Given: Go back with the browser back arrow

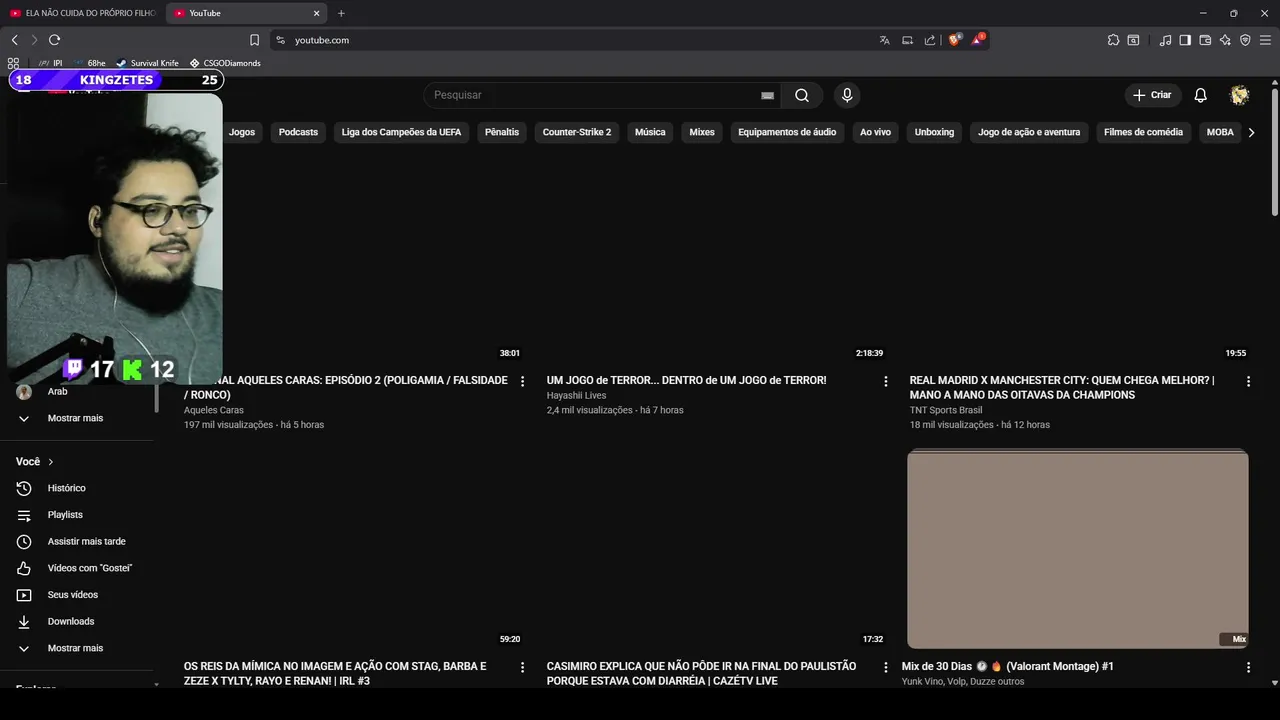Looking at the screenshot, I should [x=14, y=40].
